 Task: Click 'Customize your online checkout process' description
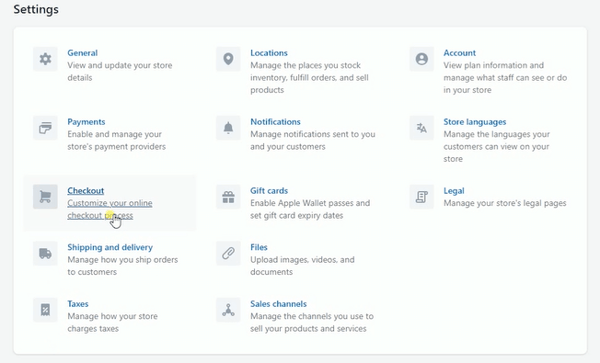point(110,209)
